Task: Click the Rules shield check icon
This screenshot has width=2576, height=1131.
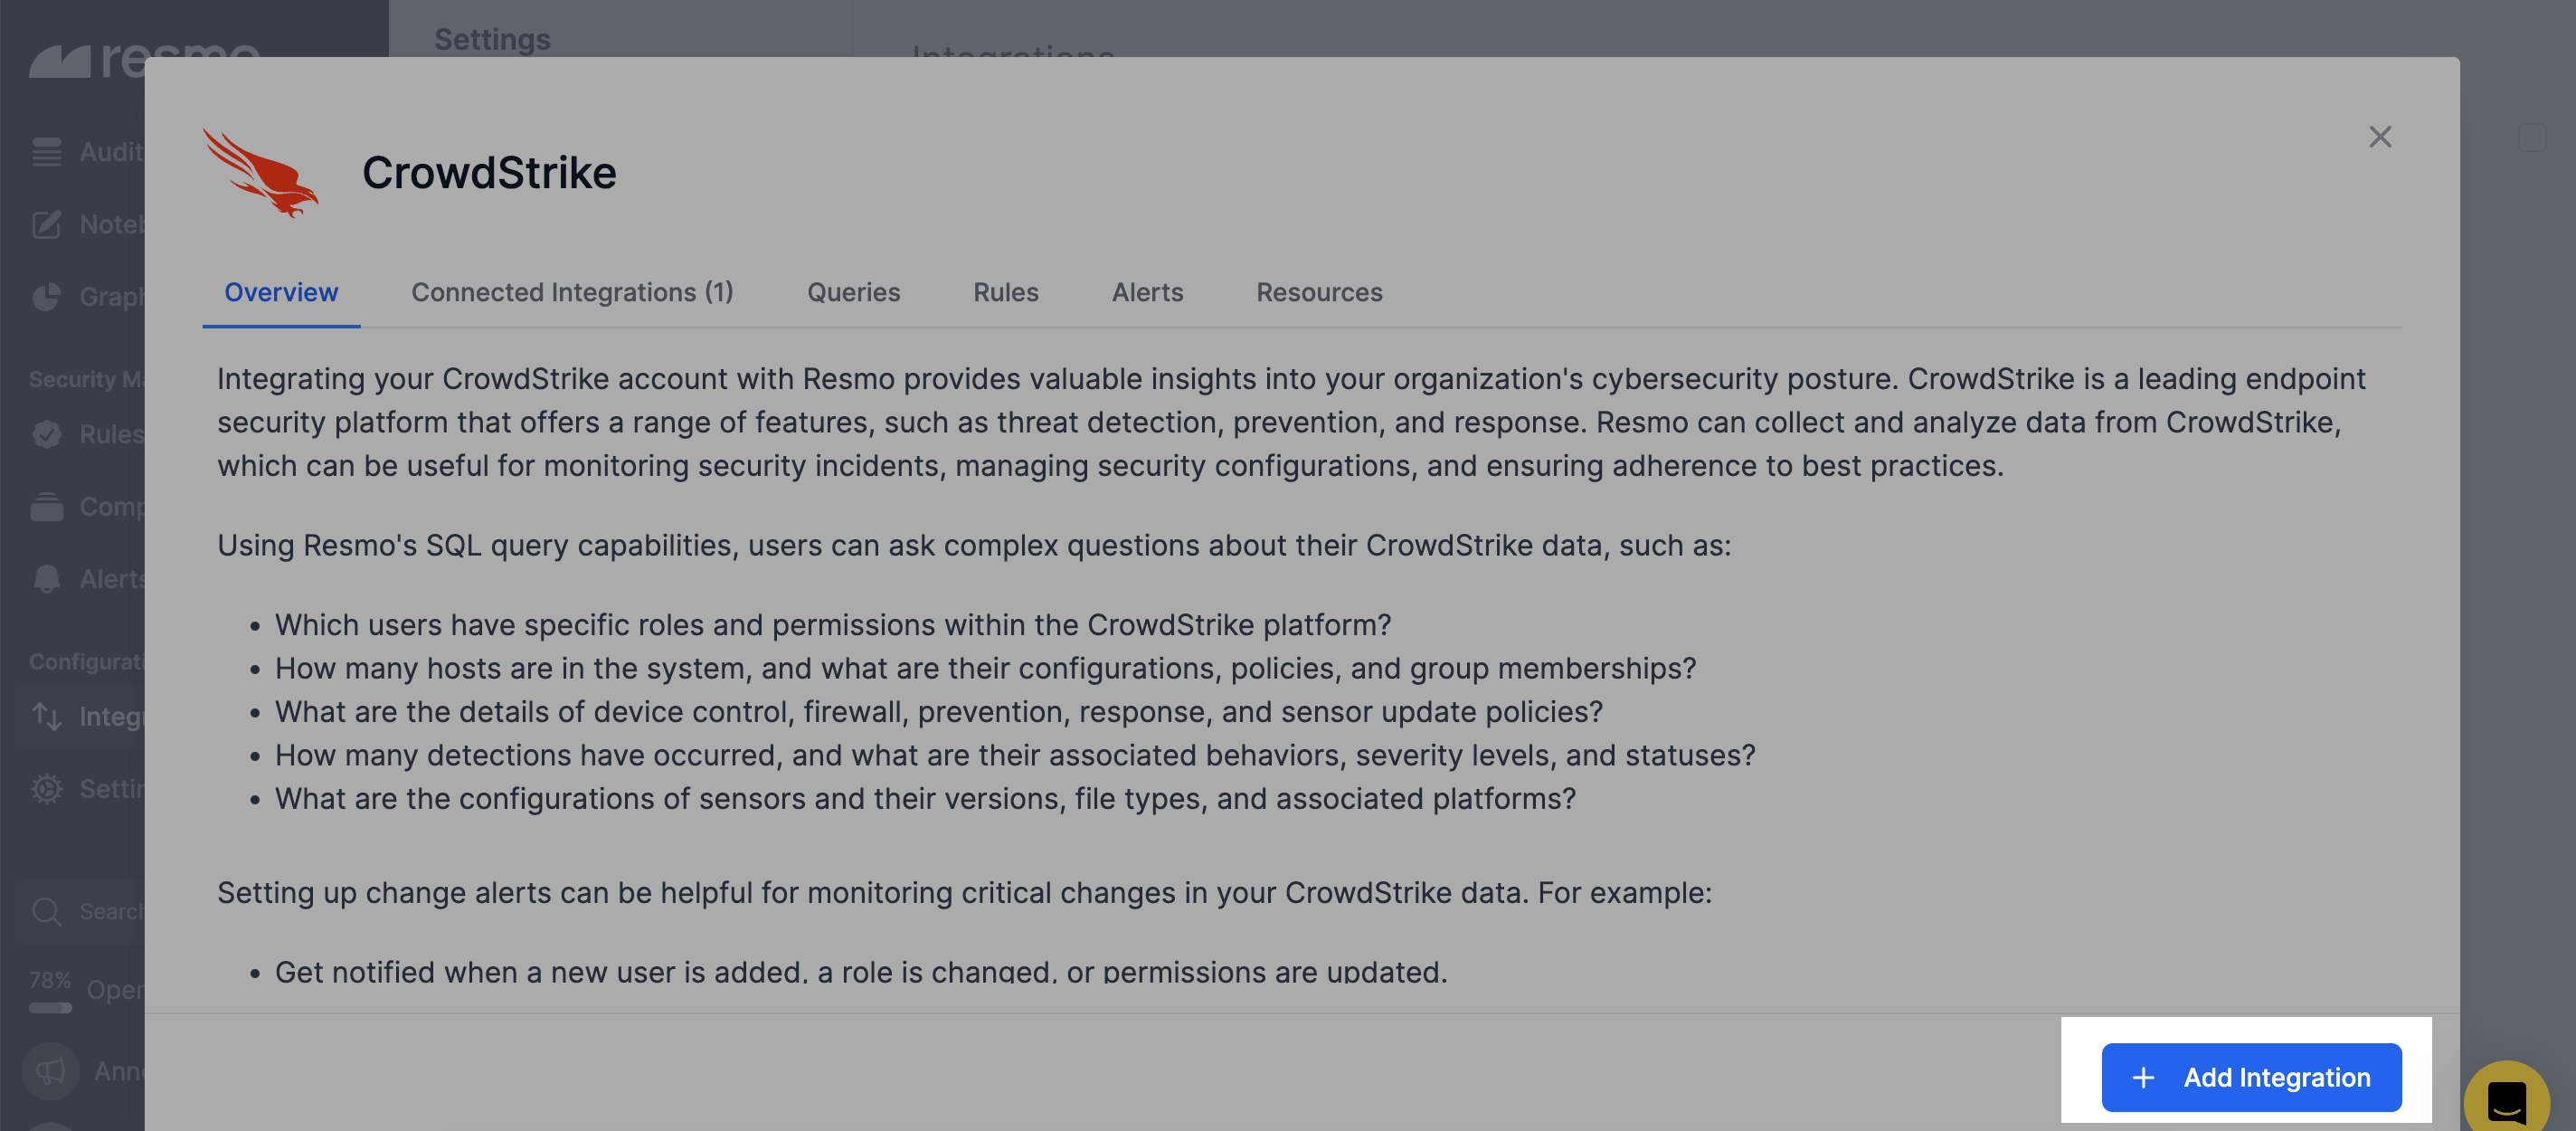Action: click(x=46, y=434)
